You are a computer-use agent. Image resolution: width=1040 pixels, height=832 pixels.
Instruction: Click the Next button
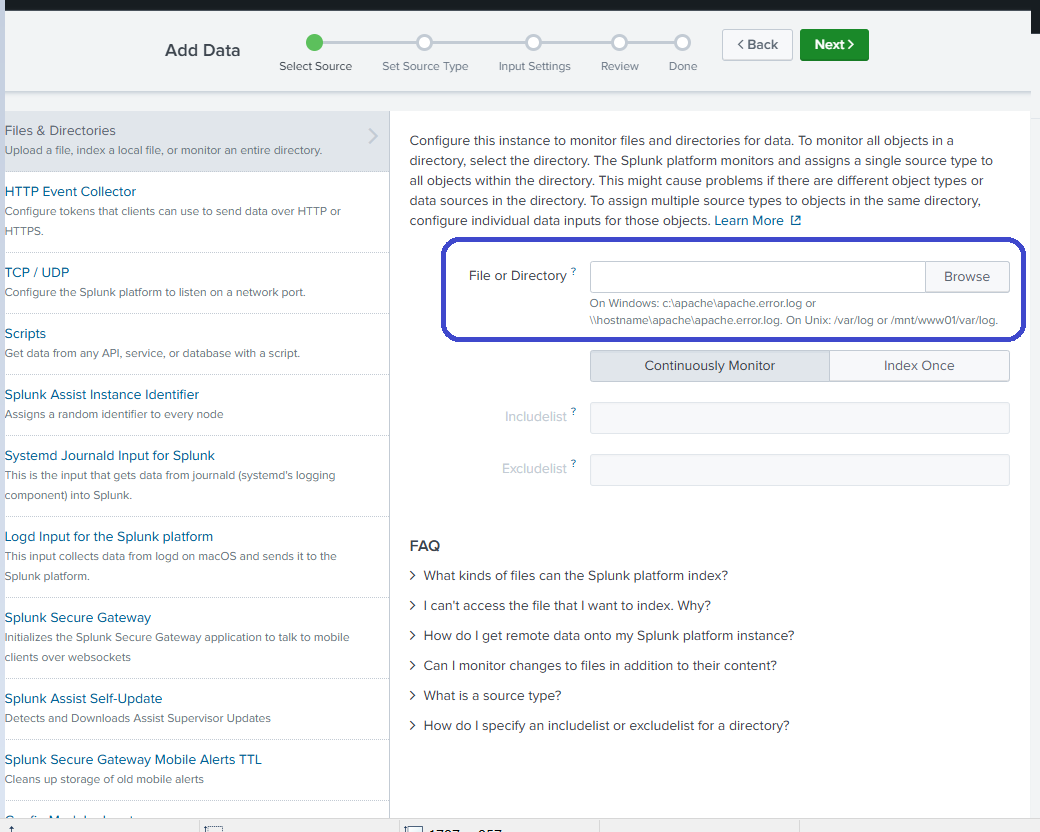834,45
